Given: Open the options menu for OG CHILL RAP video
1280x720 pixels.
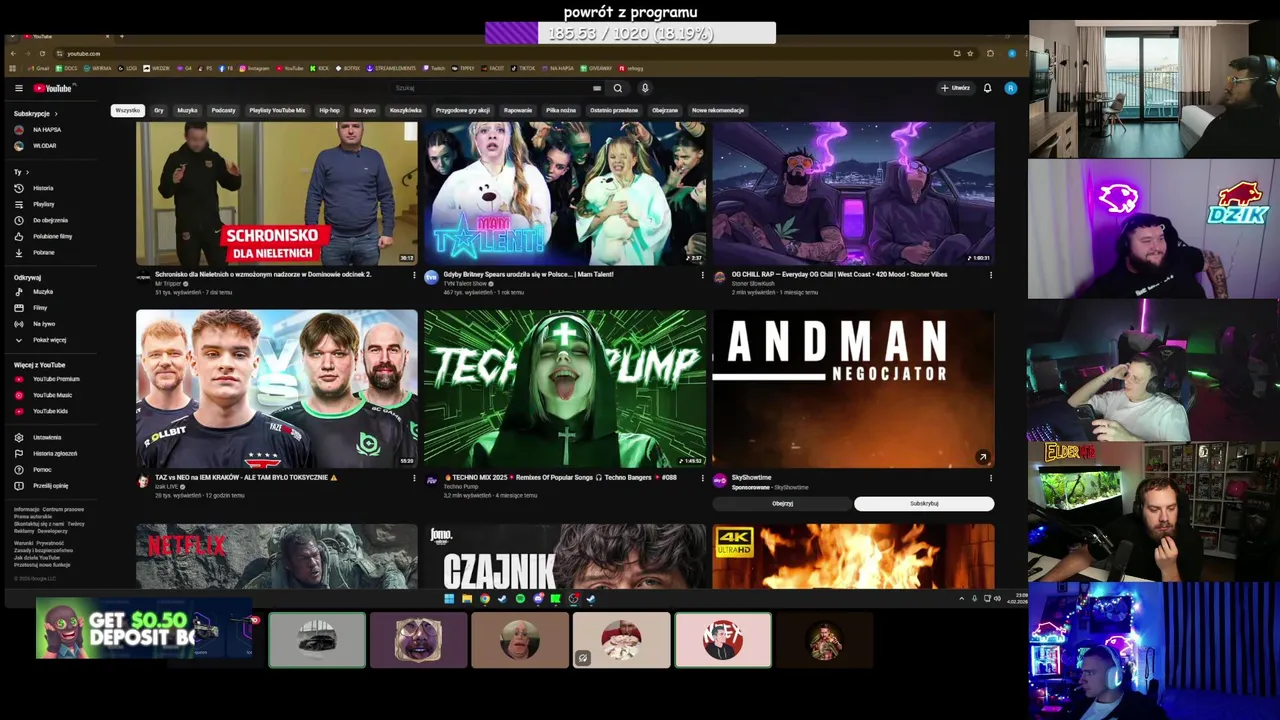Looking at the screenshot, I should point(991,275).
